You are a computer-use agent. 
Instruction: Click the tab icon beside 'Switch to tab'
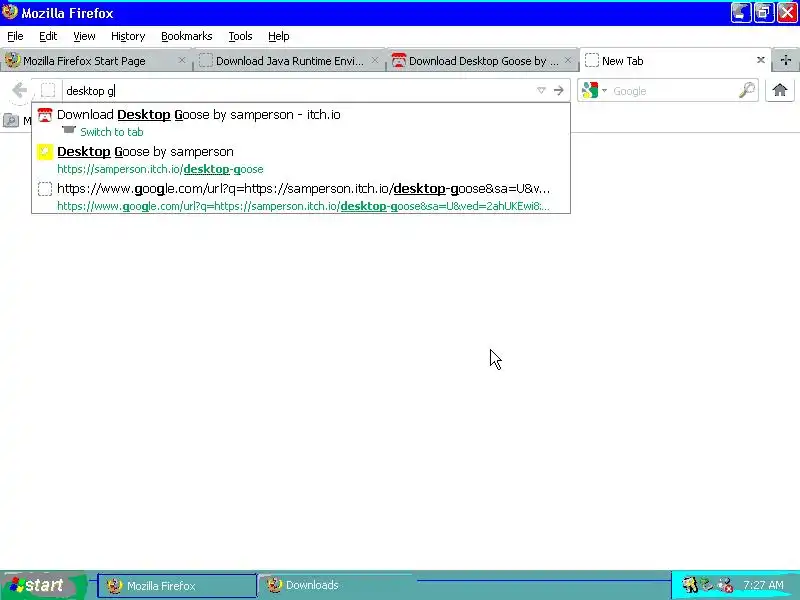click(x=68, y=131)
